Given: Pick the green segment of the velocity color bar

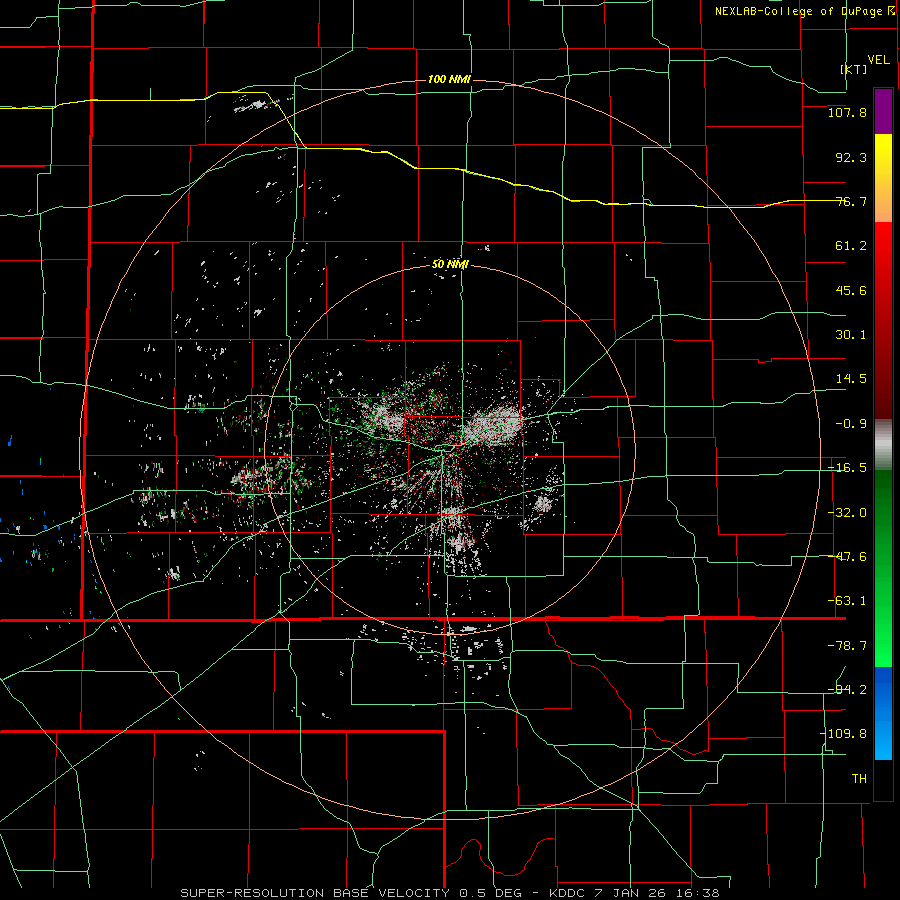Looking at the screenshot, I should pyautogui.click(x=883, y=568).
